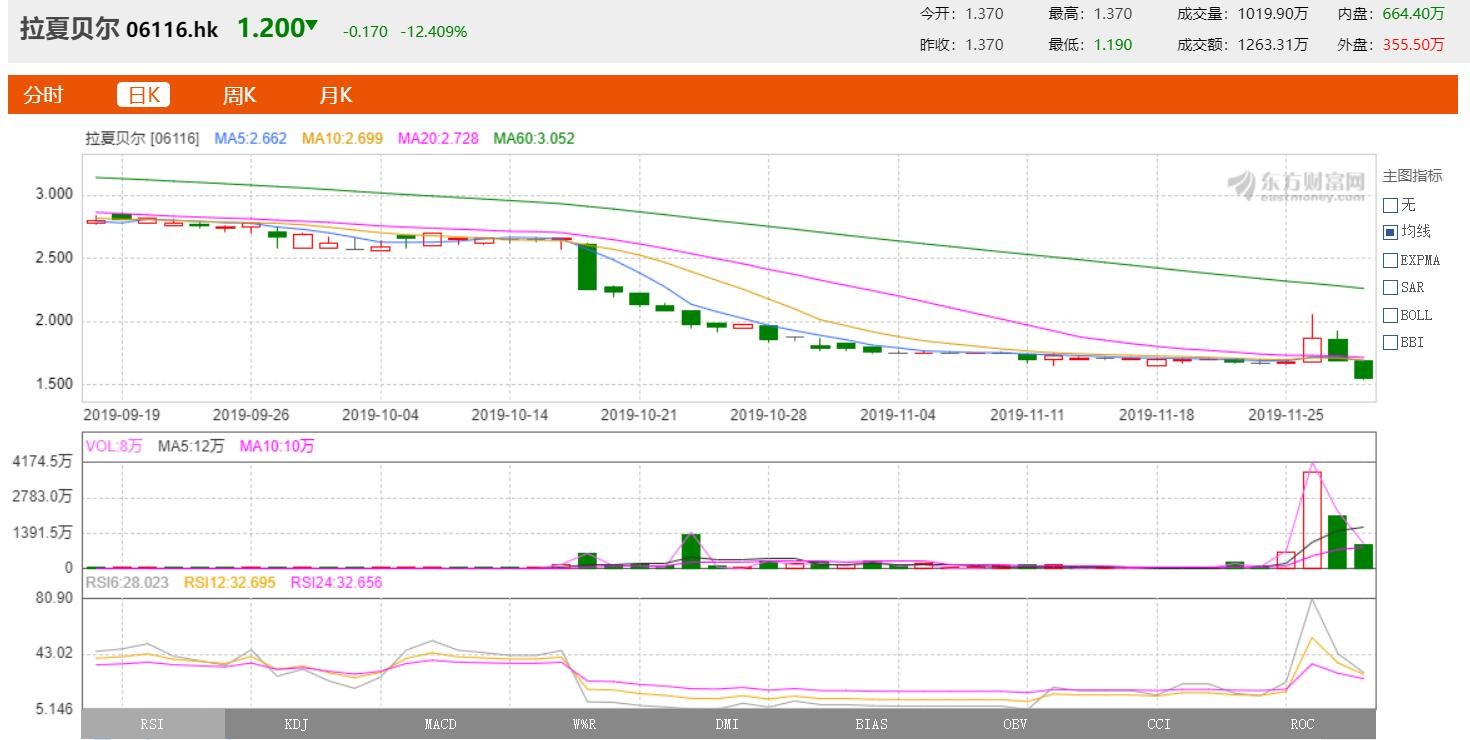Show the MACD indicator
Screen dimensions: 1470x740
[x=440, y=724]
